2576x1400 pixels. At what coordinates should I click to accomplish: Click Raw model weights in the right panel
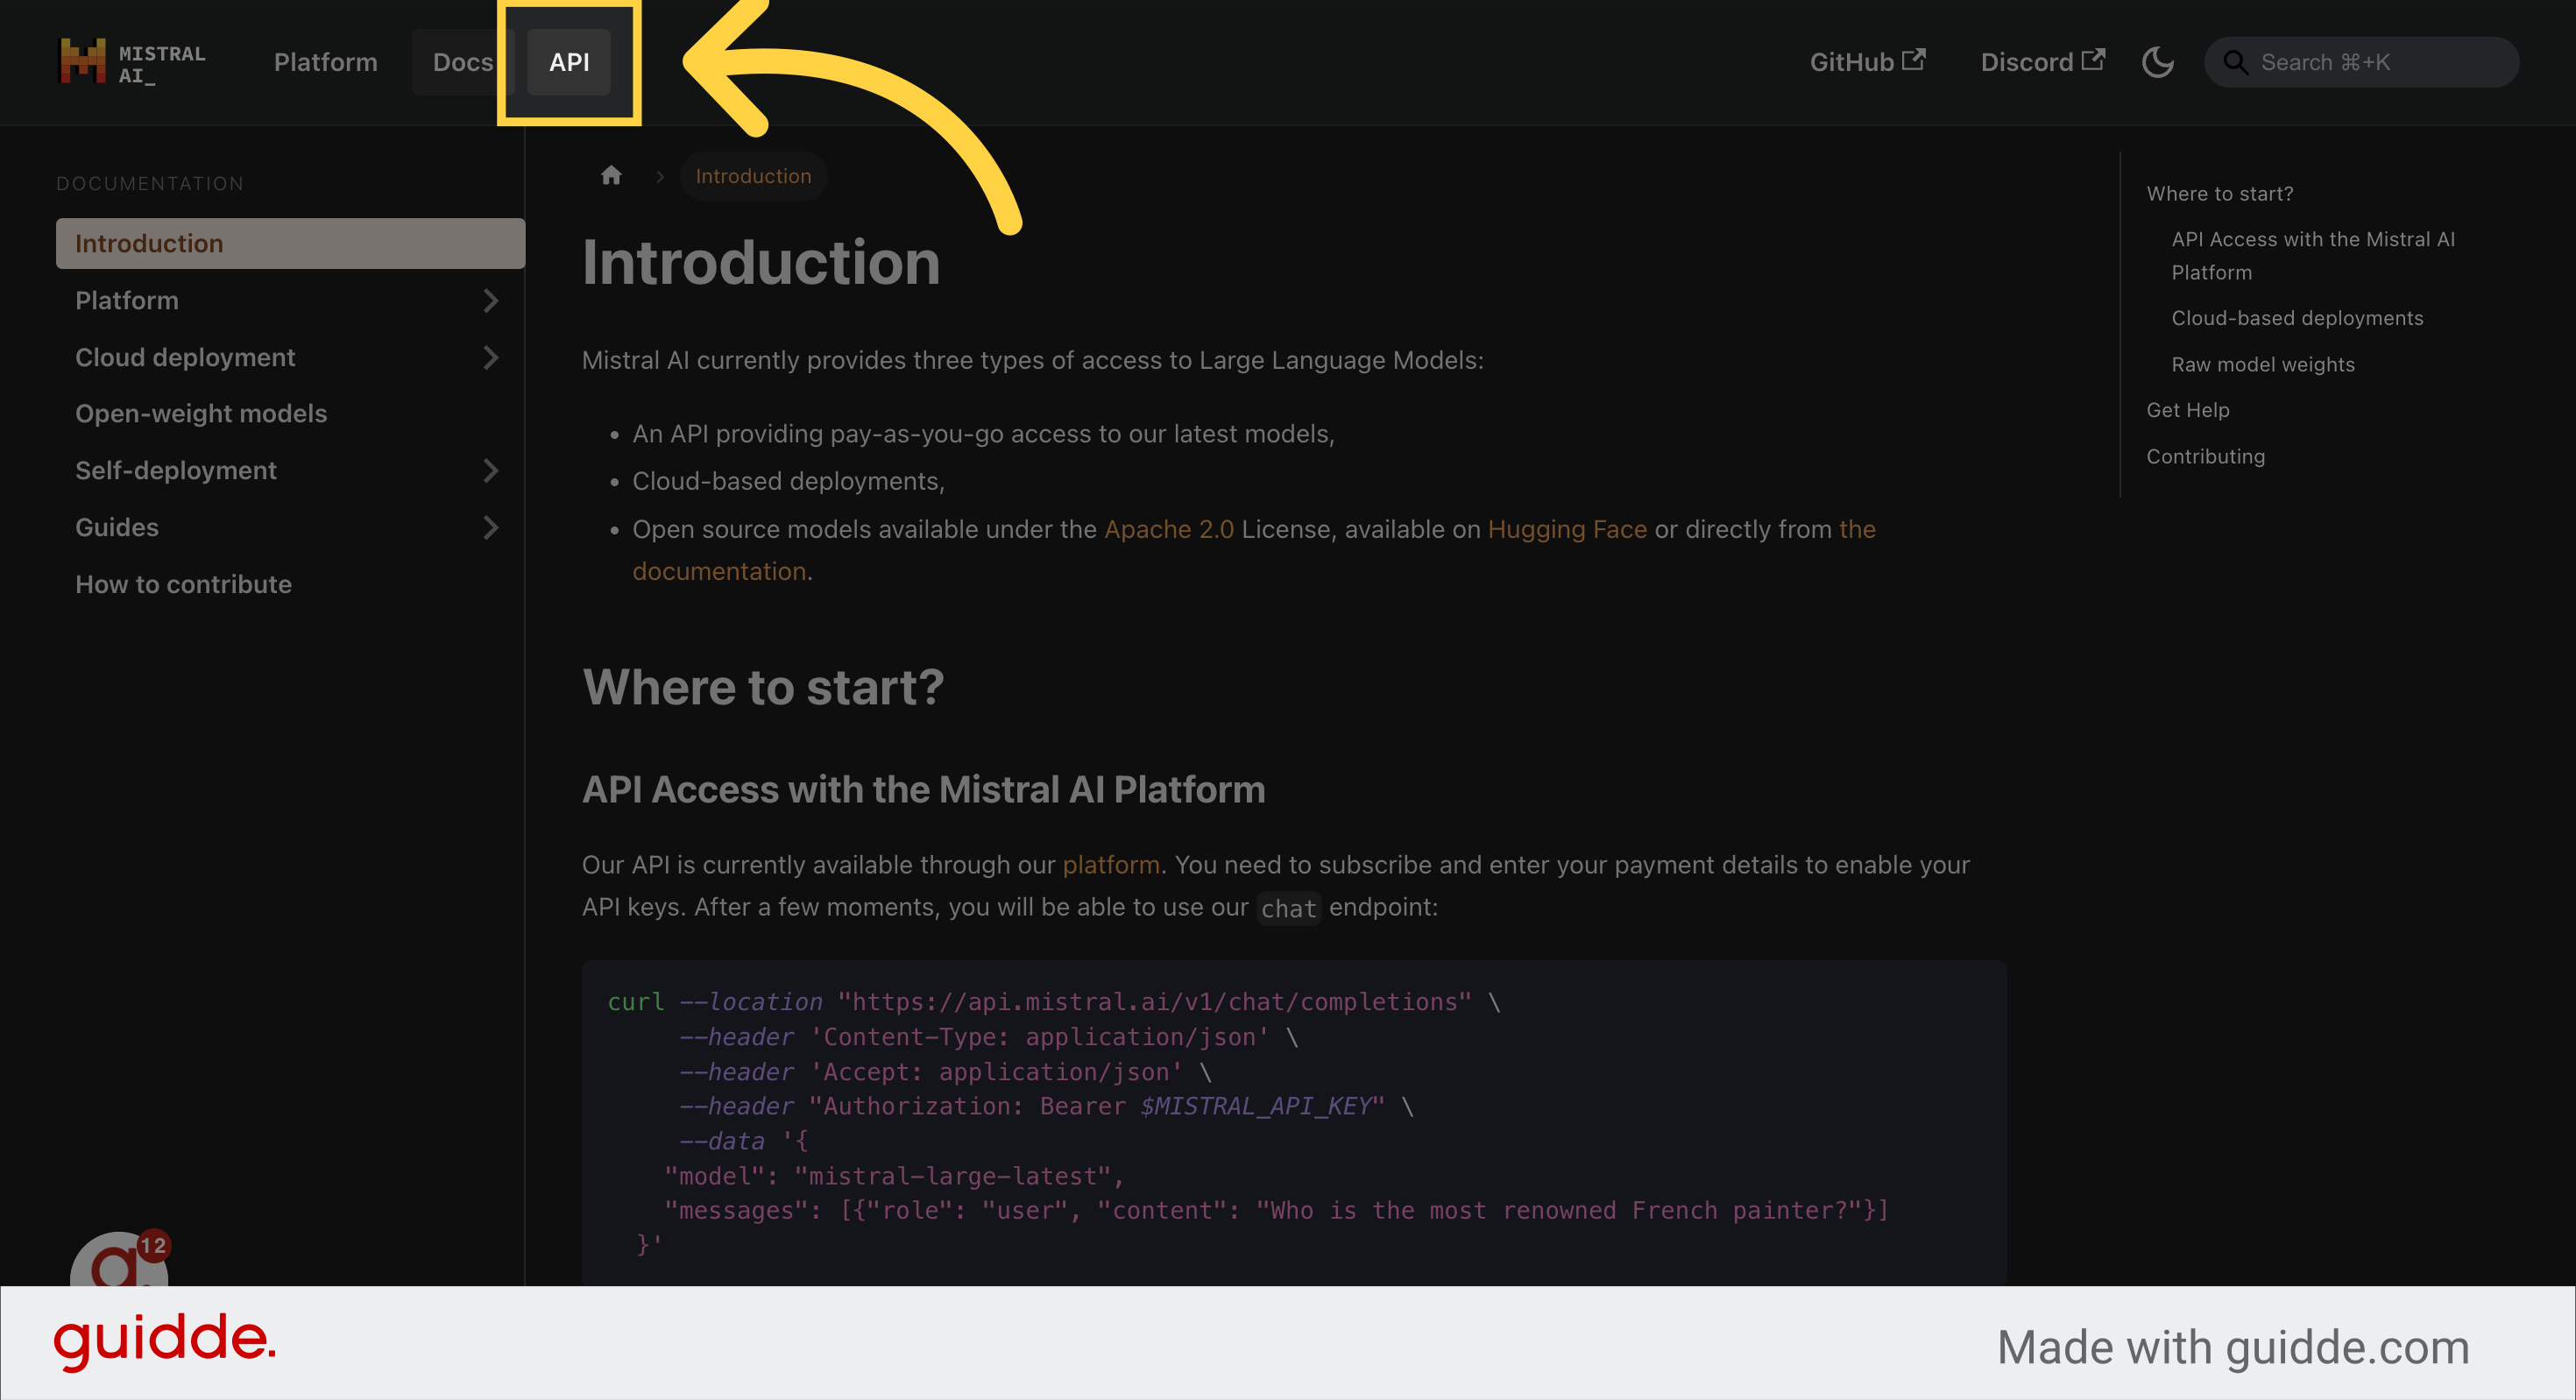pos(2263,364)
